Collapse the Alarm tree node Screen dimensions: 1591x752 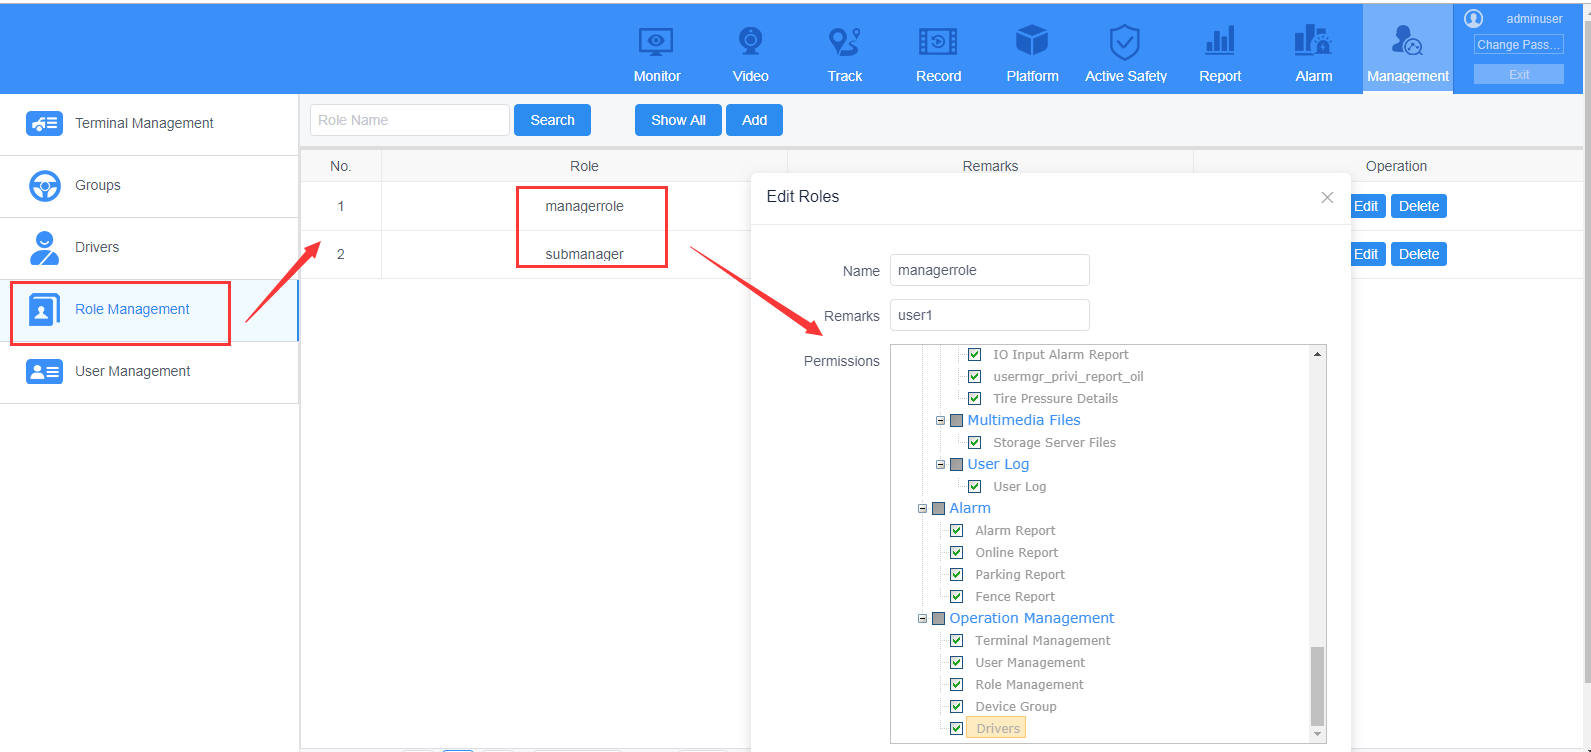click(922, 508)
